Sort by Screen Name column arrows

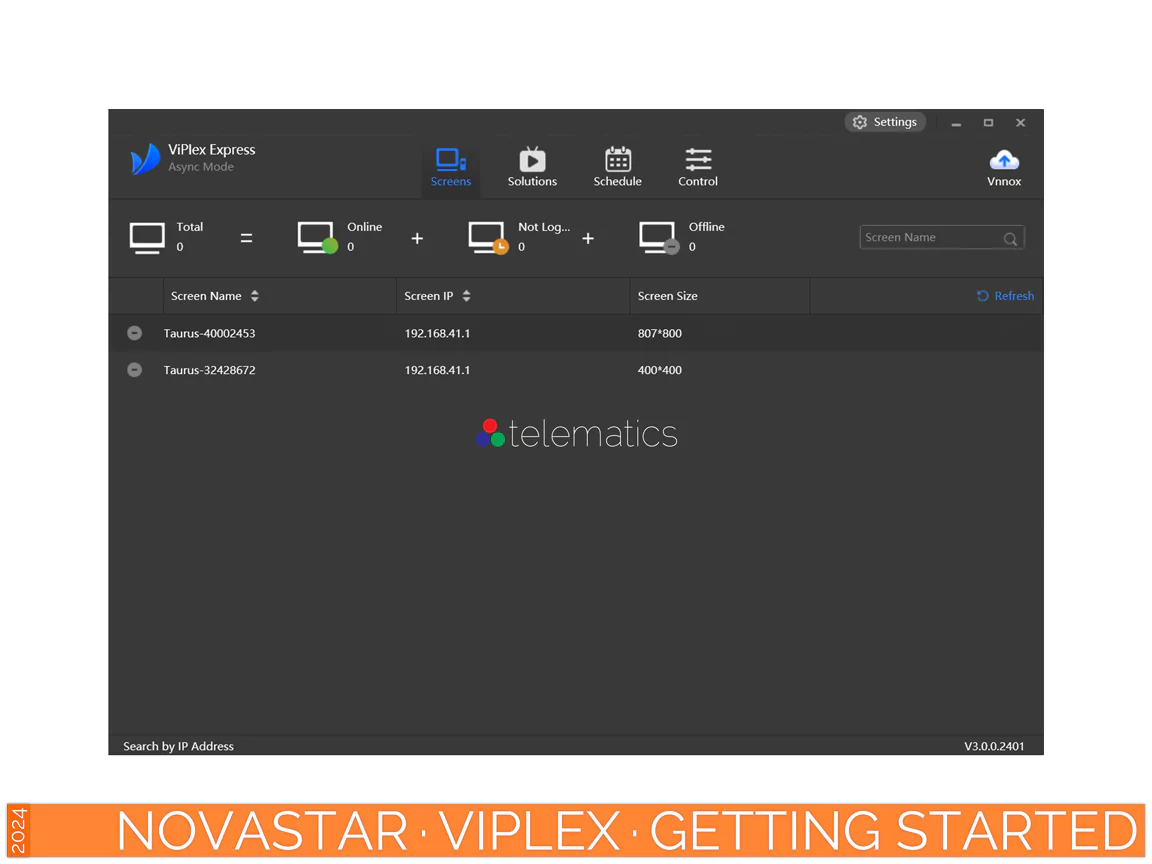255,296
